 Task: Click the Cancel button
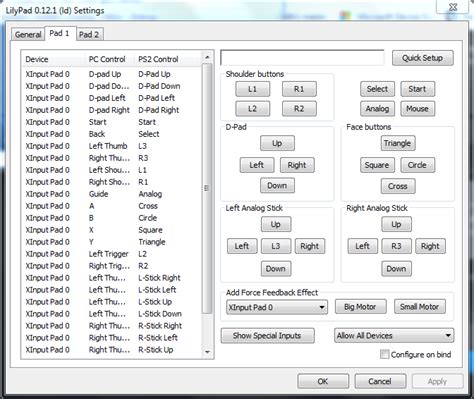[380, 381]
